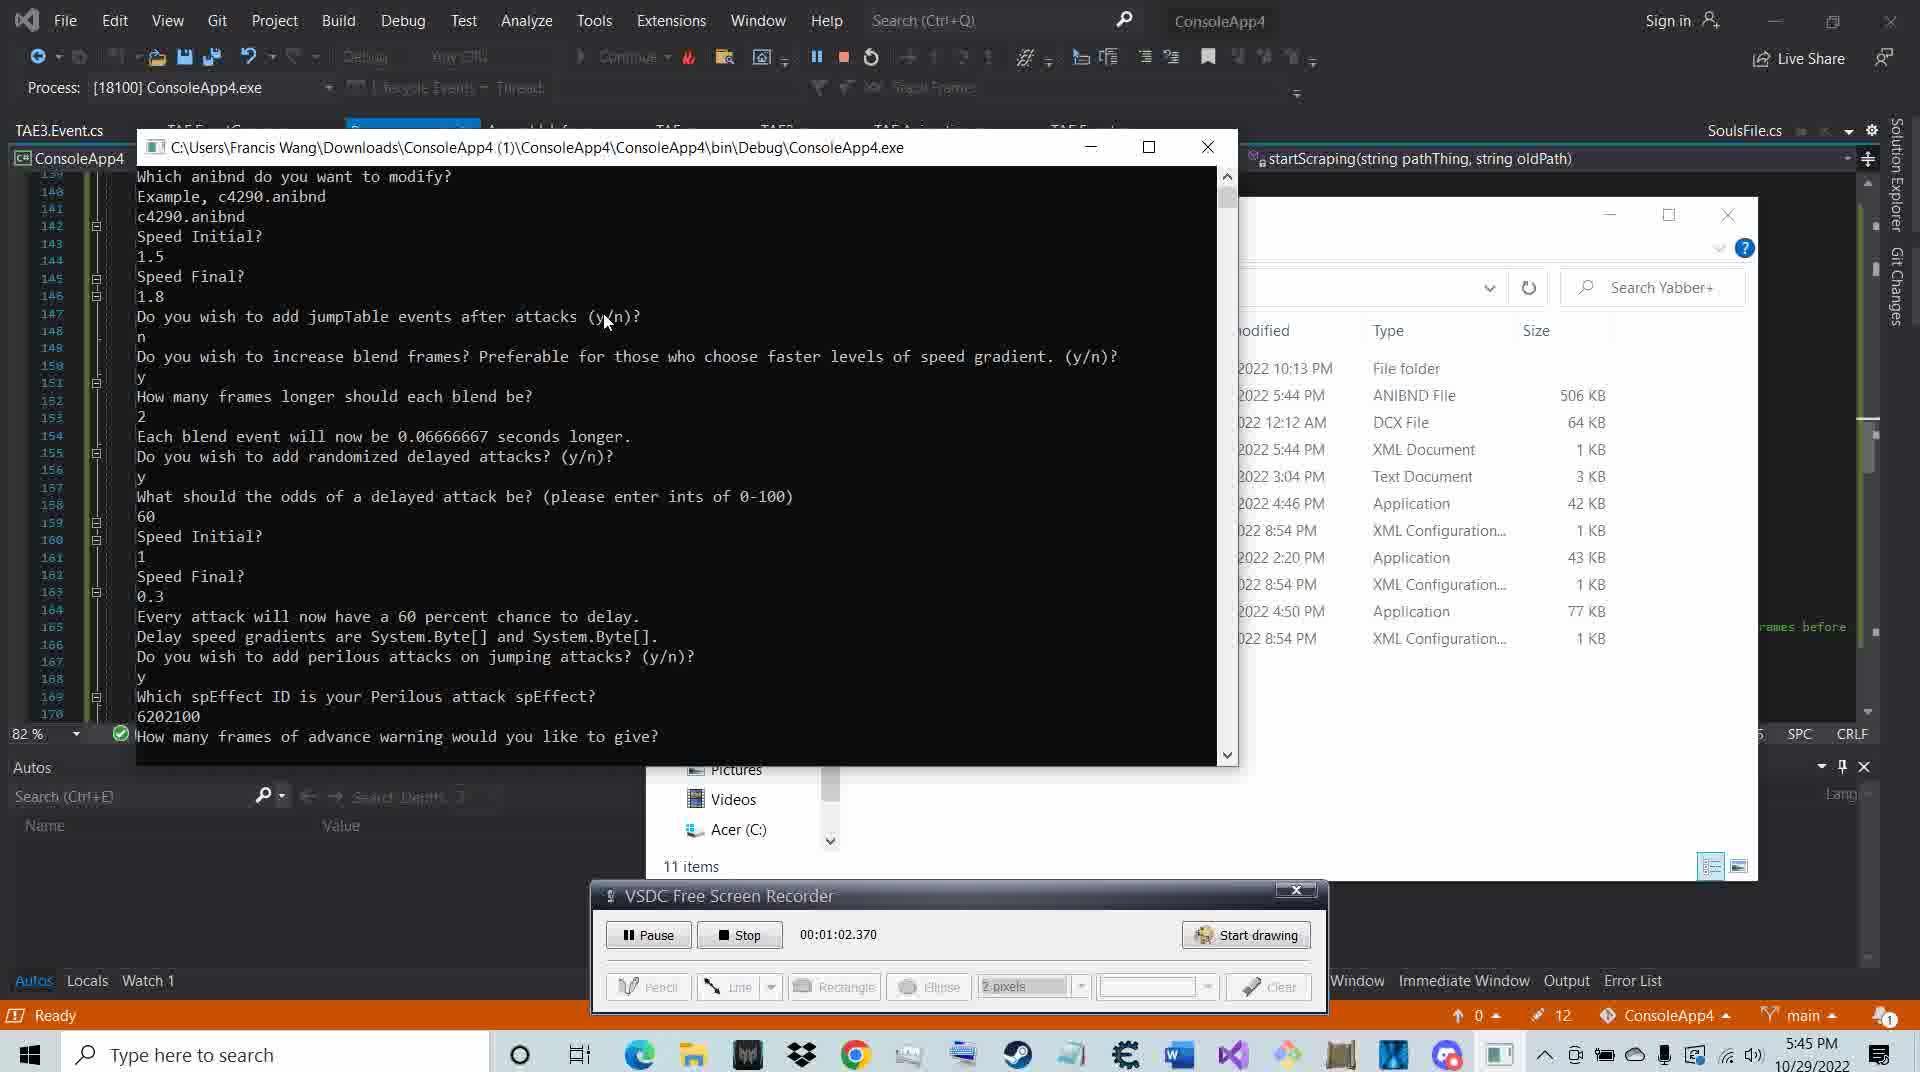This screenshot has height=1072, width=1920.
Task: Open the Debug menu
Action: (x=402, y=20)
